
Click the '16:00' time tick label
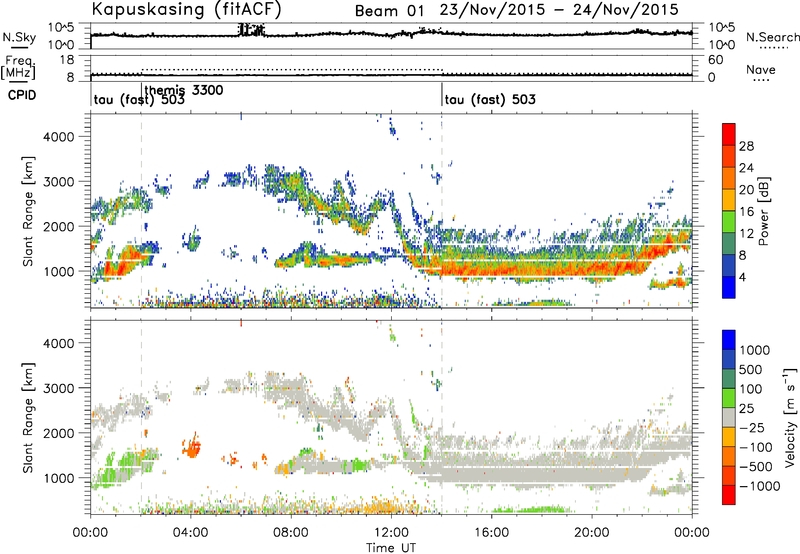(491, 533)
